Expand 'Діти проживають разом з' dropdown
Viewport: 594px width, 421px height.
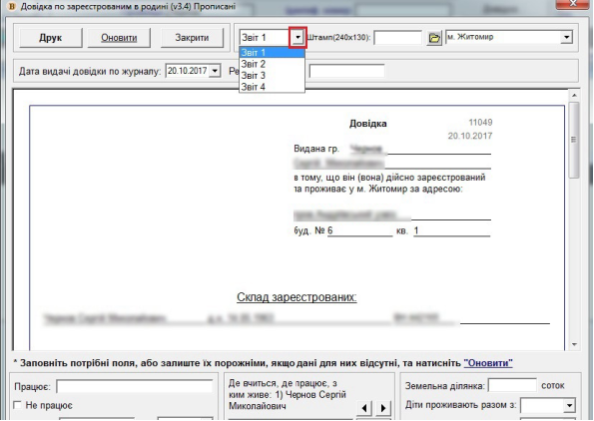569,405
